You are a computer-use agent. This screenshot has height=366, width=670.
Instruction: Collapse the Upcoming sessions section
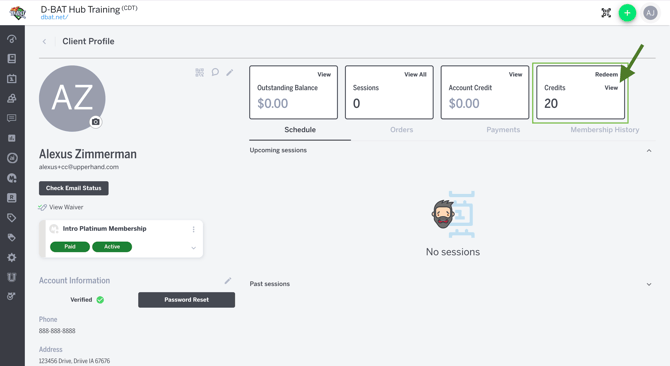coord(649,150)
